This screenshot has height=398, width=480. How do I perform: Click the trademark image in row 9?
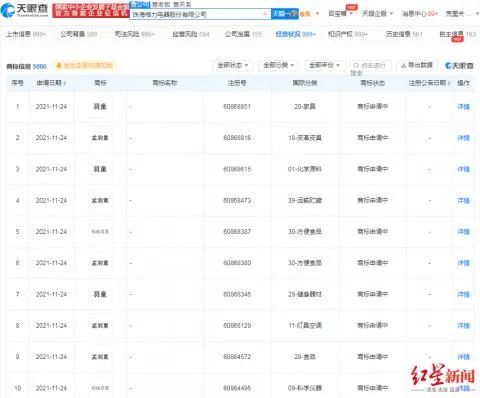point(100,357)
